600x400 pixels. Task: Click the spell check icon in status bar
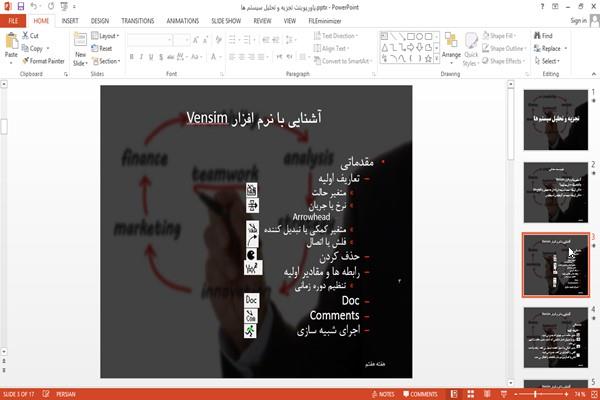pos(46,394)
